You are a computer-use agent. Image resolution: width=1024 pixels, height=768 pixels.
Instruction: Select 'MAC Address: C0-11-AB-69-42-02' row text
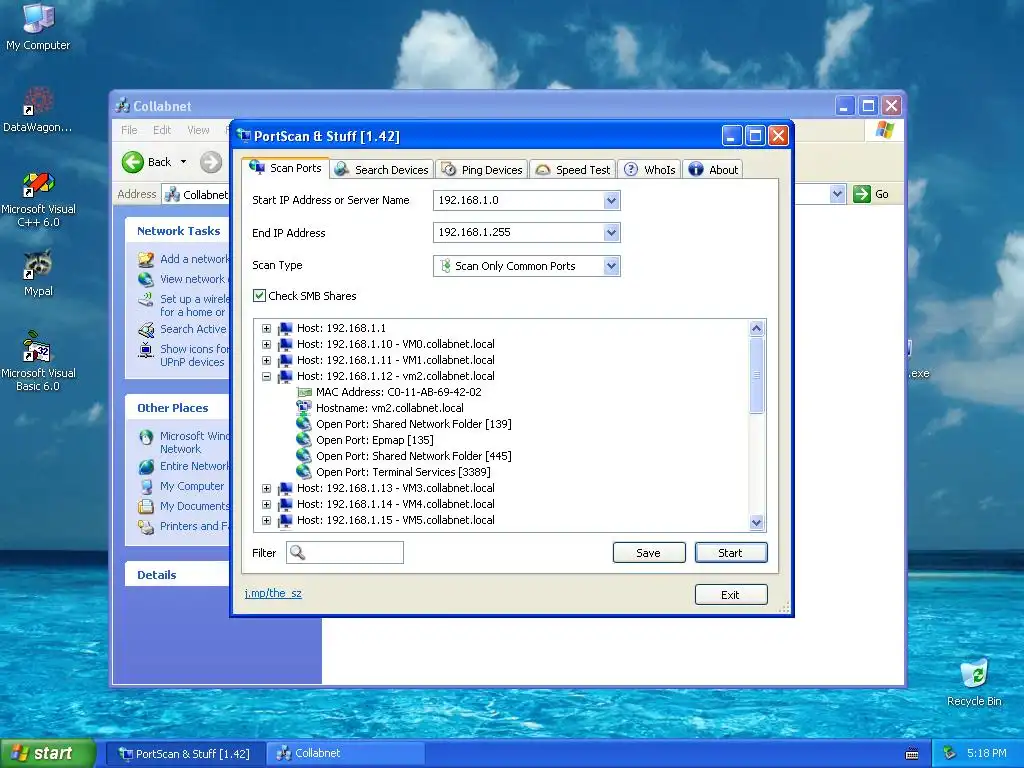398,392
